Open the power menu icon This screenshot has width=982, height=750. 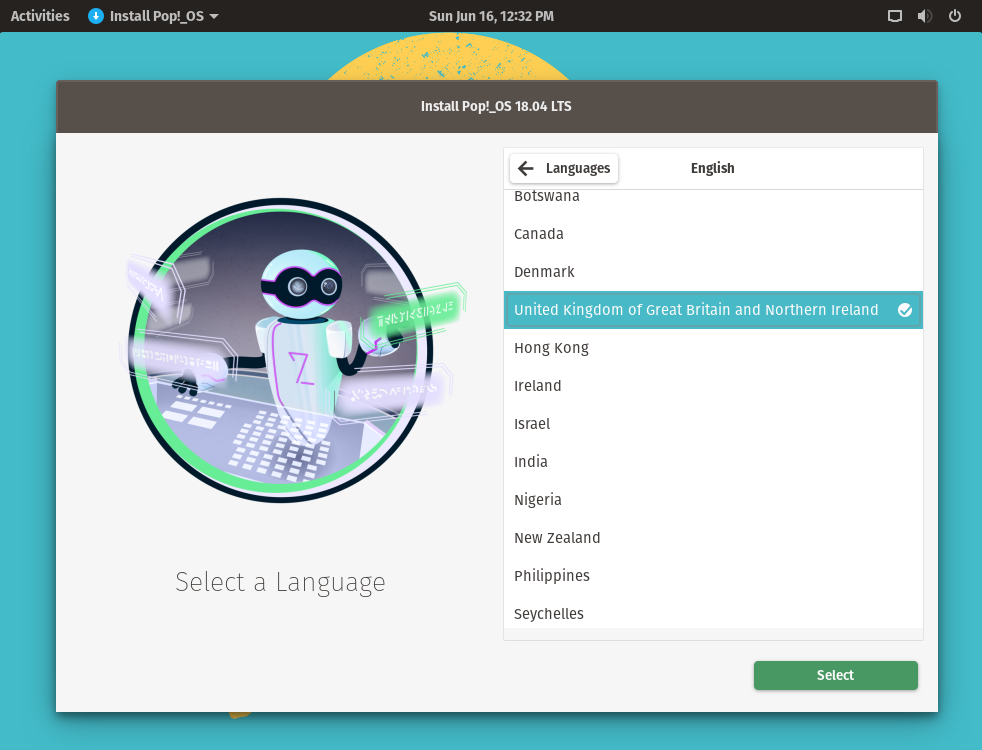(954, 16)
